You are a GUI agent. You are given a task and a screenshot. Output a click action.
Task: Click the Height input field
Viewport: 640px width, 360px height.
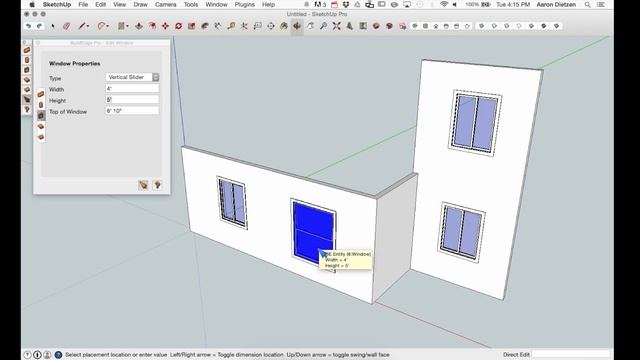click(132, 100)
